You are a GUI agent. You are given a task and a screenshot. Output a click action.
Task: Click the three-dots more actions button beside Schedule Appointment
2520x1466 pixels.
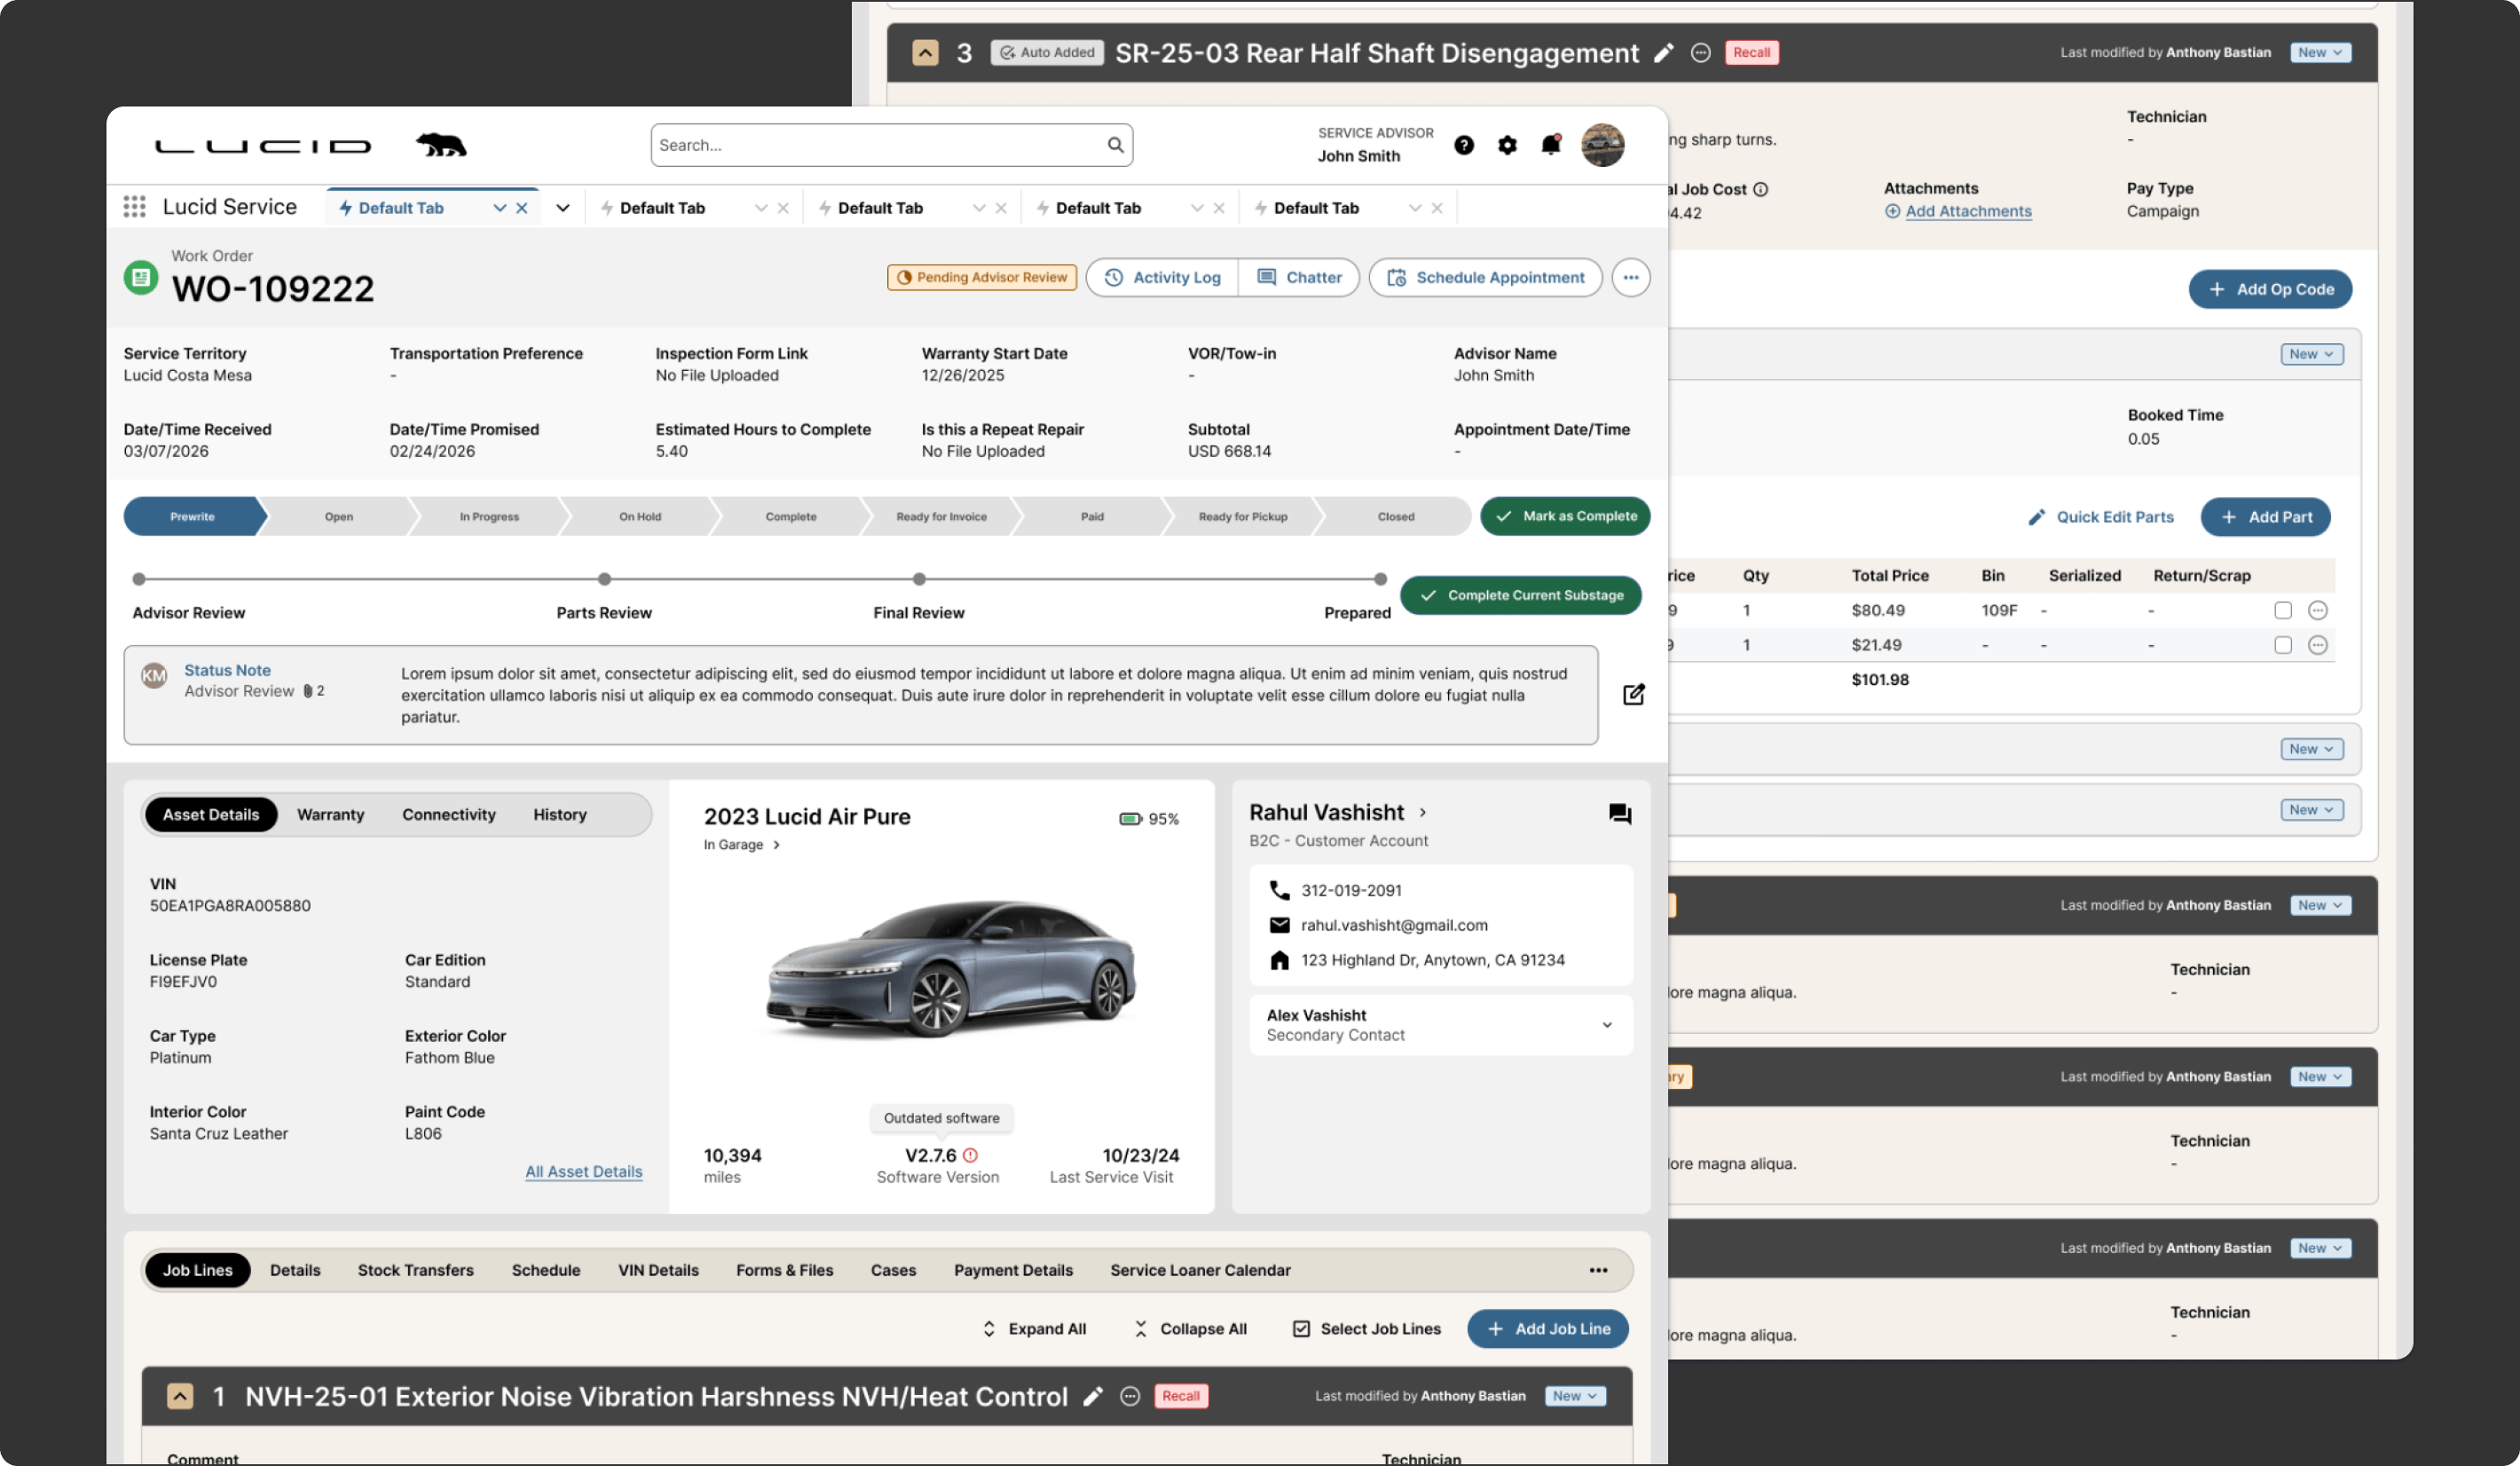(x=1630, y=277)
